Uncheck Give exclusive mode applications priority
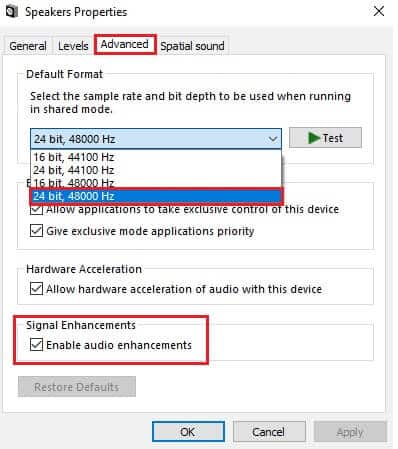The image size is (398, 449). [36, 231]
